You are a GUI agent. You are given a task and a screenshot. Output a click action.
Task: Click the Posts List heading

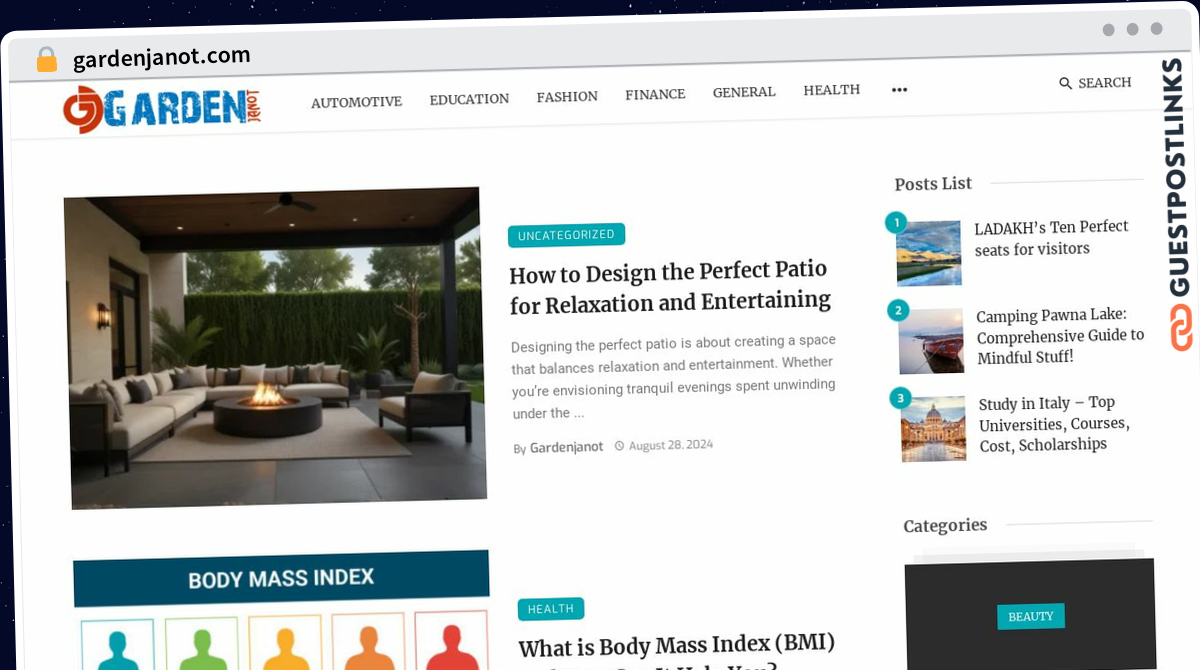933,184
